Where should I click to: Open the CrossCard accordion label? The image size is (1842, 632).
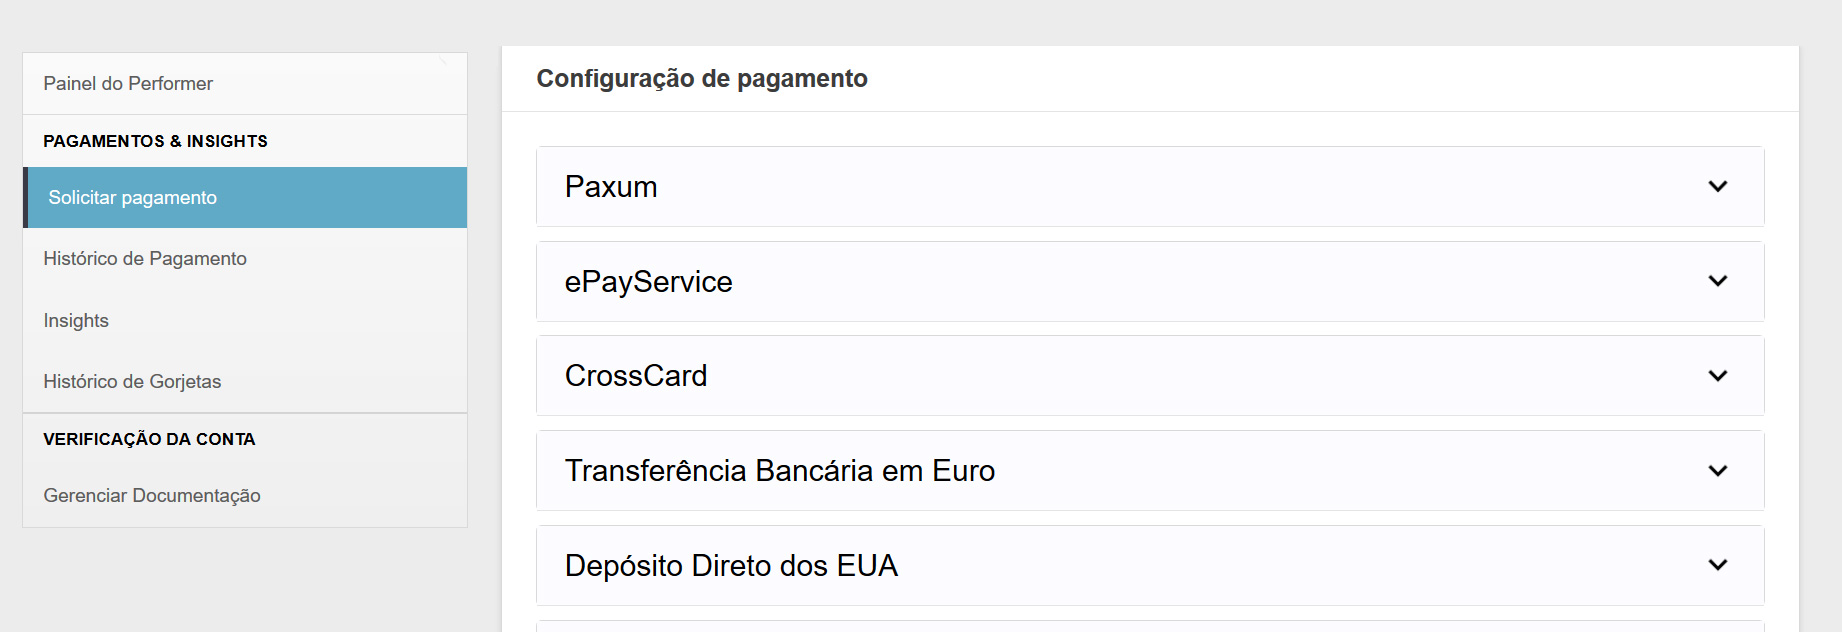pos(636,376)
